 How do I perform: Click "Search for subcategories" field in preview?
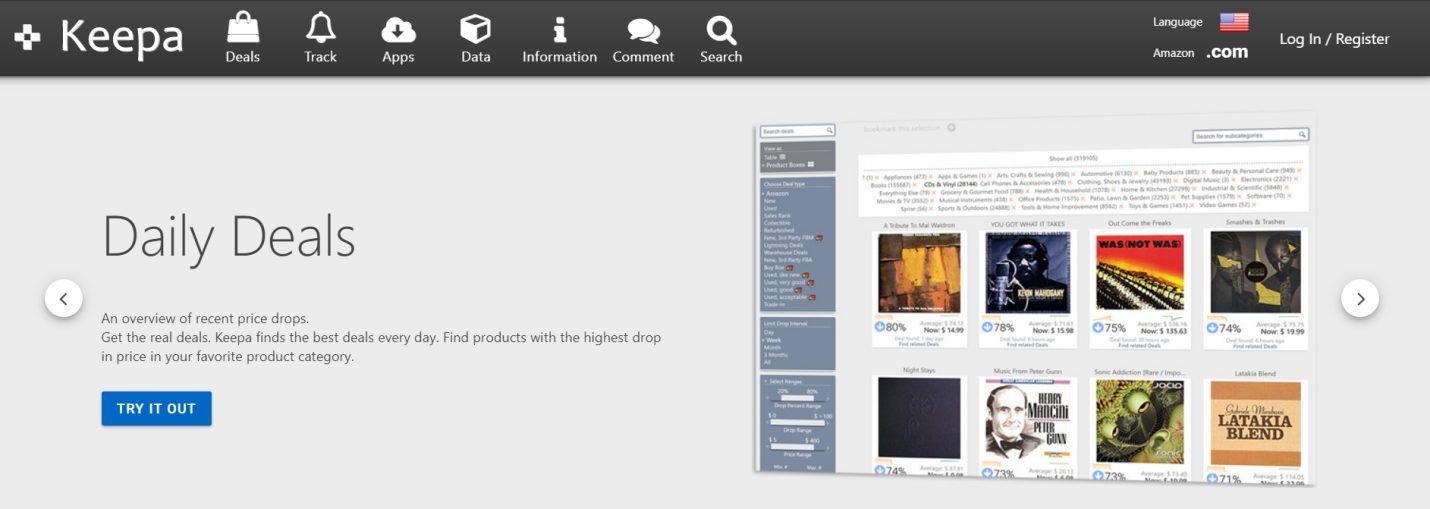pyautogui.click(x=1250, y=135)
